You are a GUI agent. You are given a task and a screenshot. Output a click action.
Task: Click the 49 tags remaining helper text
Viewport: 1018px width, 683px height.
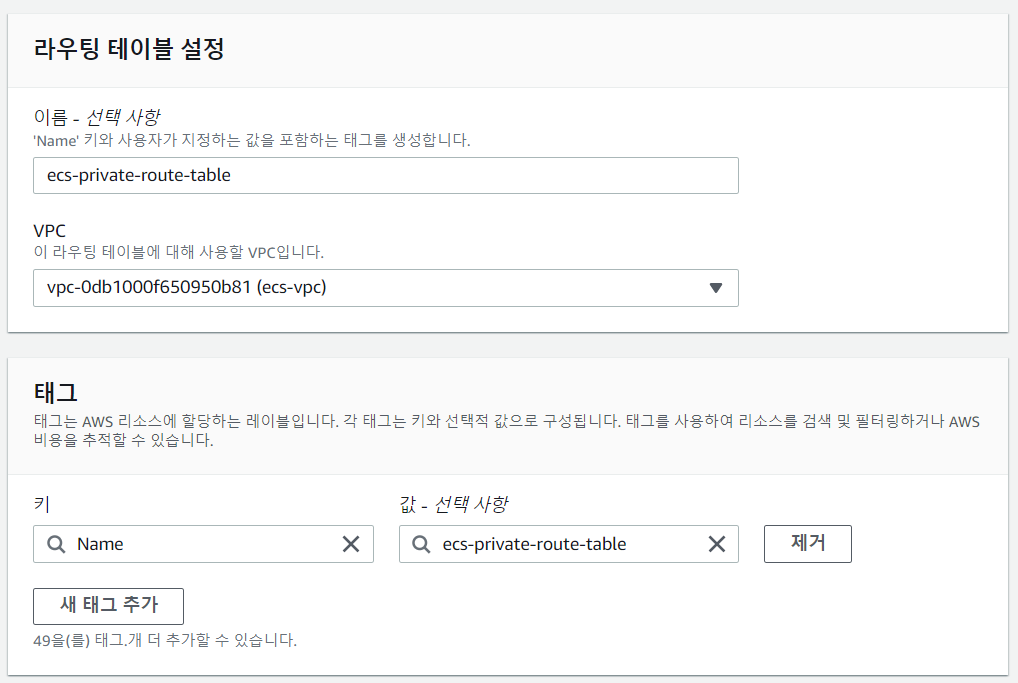click(x=165, y=640)
